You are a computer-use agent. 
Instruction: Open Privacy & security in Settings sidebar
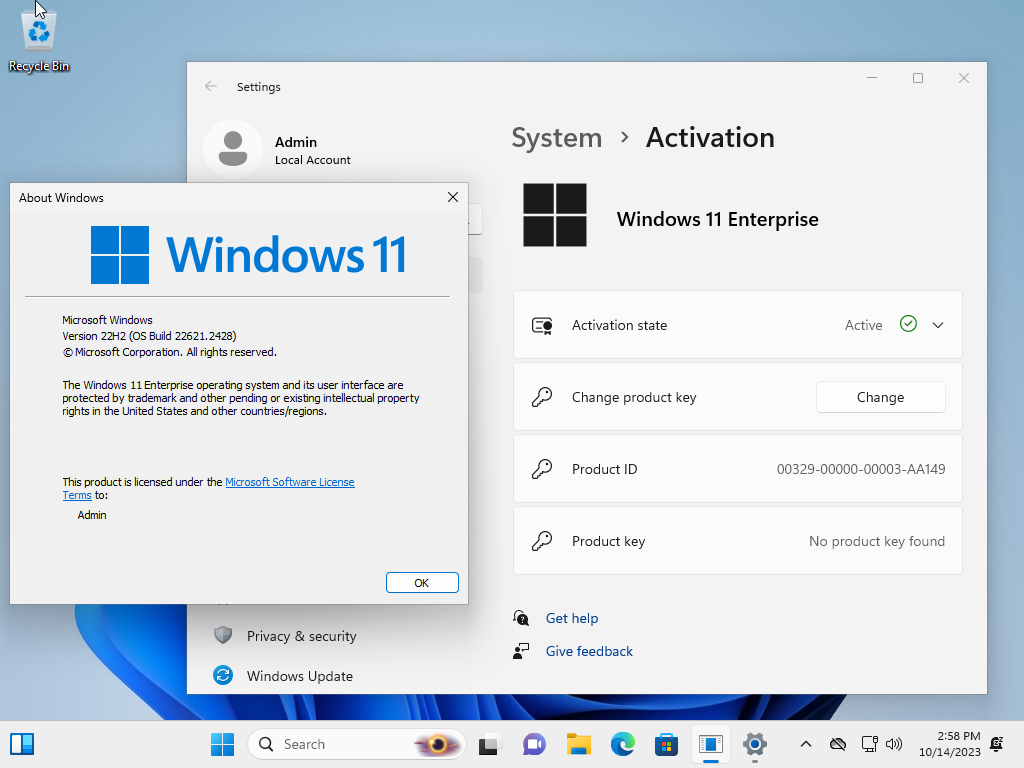(x=302, y=636)
